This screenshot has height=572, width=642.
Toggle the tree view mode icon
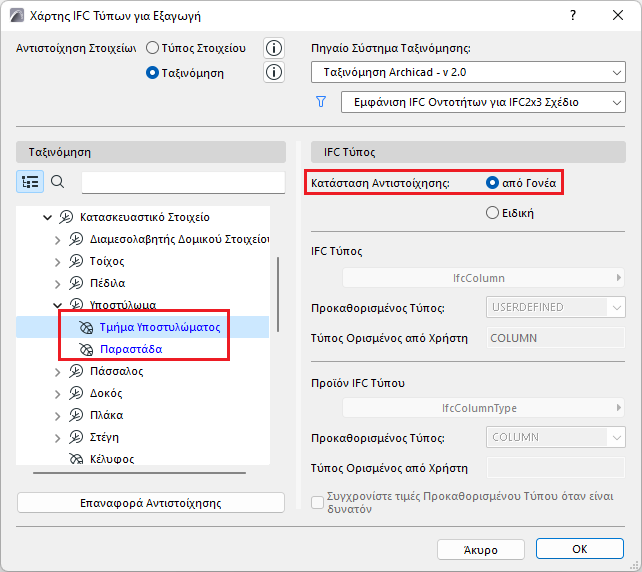pyautogui.click(x=30, y=181)
